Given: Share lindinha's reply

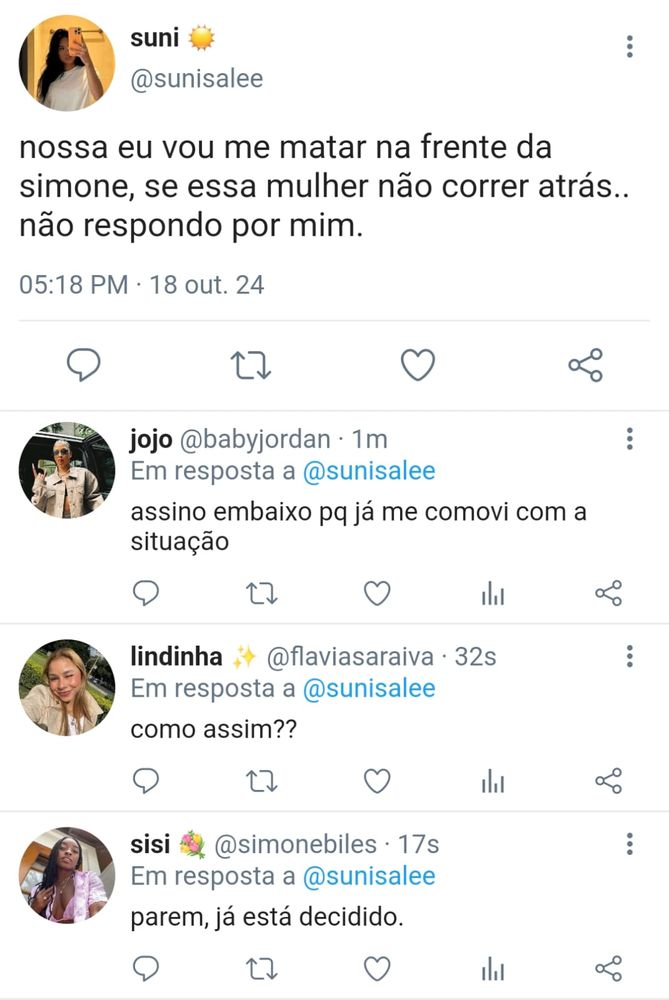Looking at the screenshot, I should [x=608, y=780].
